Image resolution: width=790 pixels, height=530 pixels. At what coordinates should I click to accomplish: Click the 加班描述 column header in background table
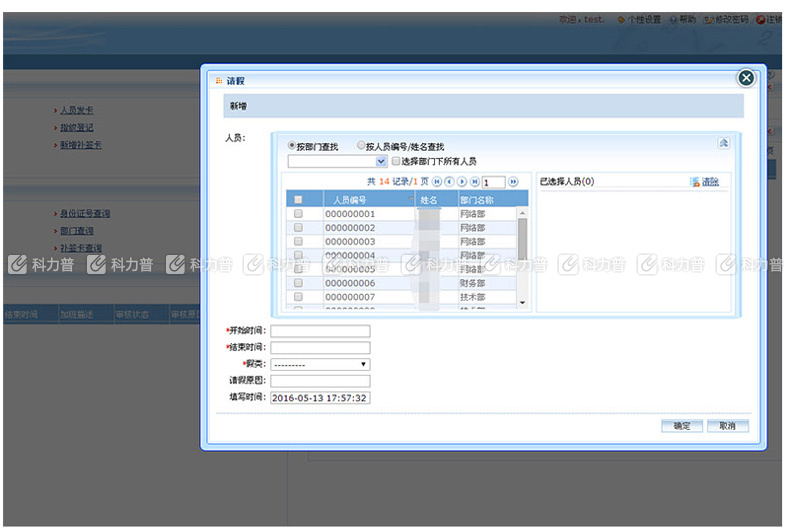[77, 314]
